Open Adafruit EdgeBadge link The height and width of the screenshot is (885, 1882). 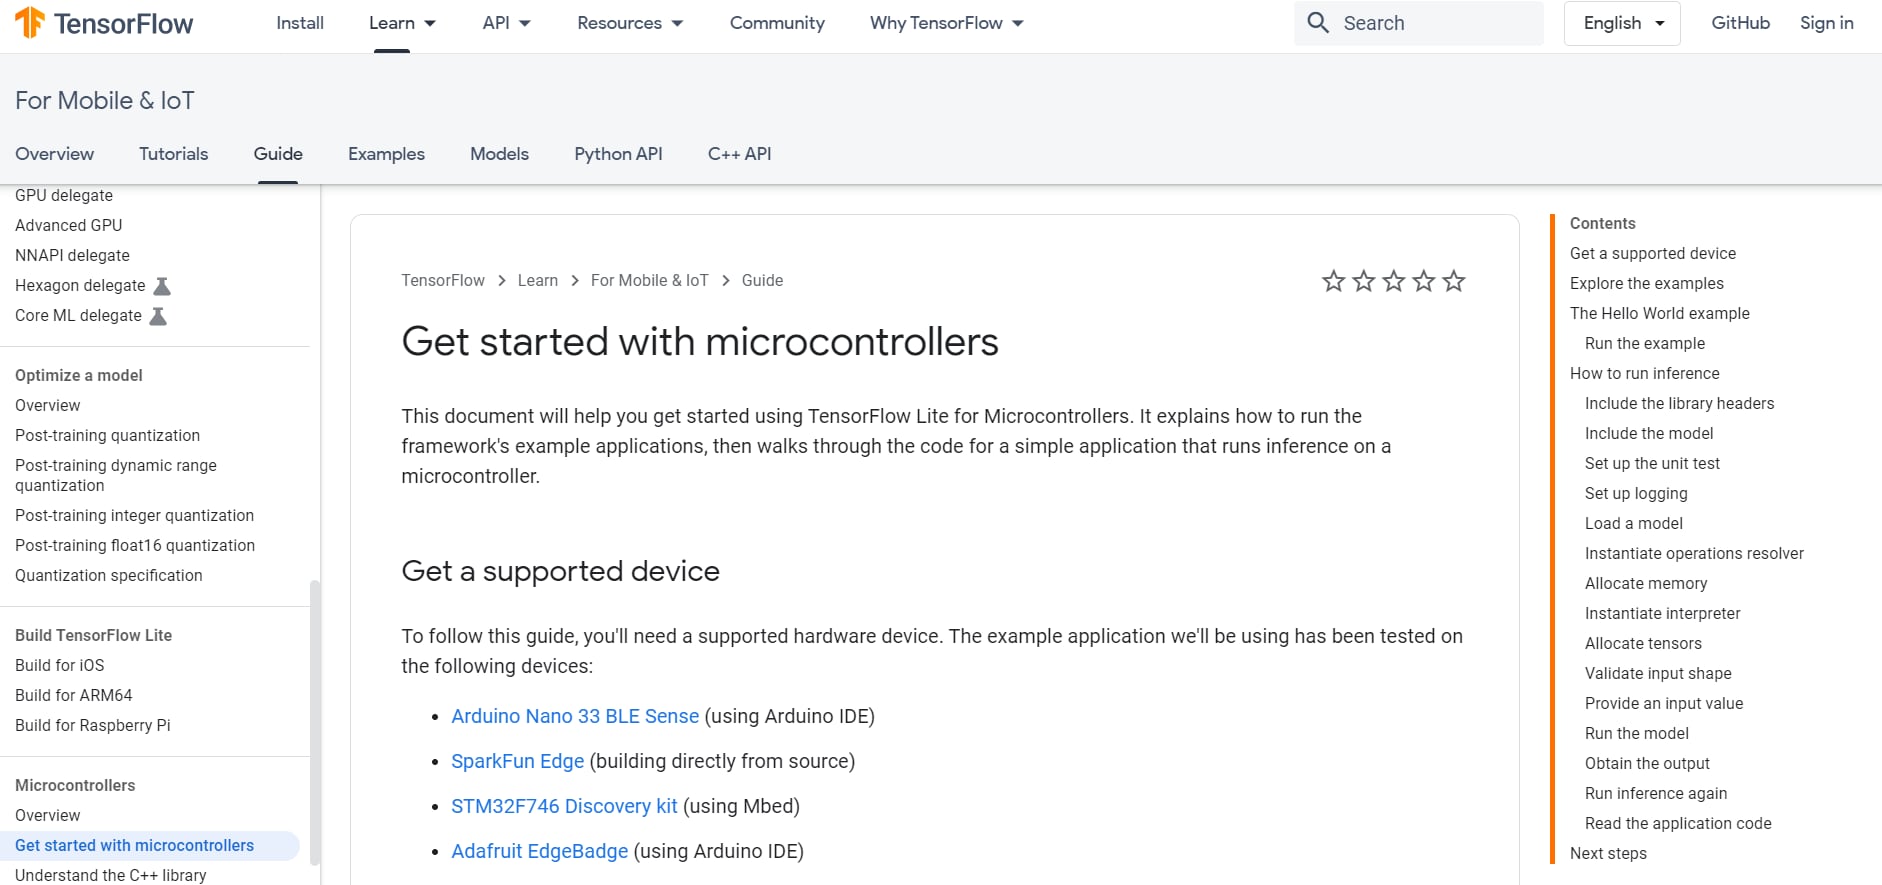539,851
